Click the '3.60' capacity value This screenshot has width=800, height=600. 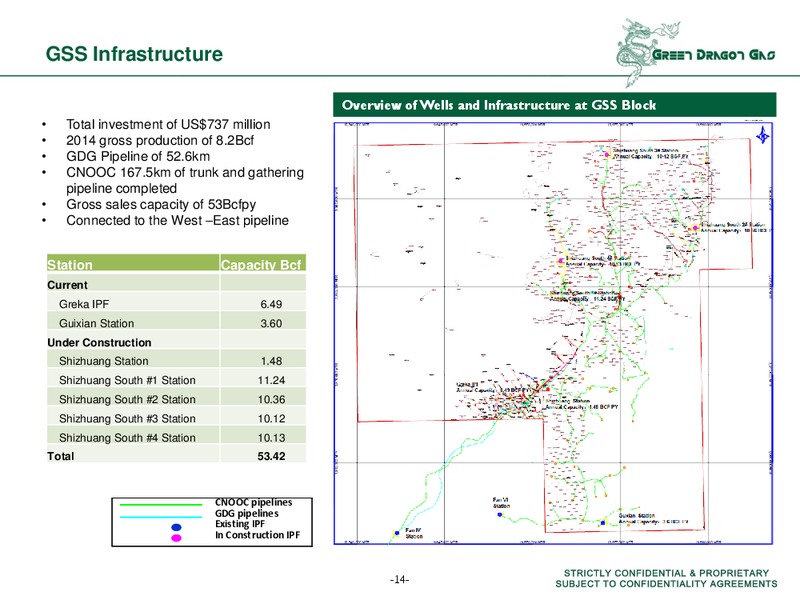pyautogui.click(x=271, y=323)
